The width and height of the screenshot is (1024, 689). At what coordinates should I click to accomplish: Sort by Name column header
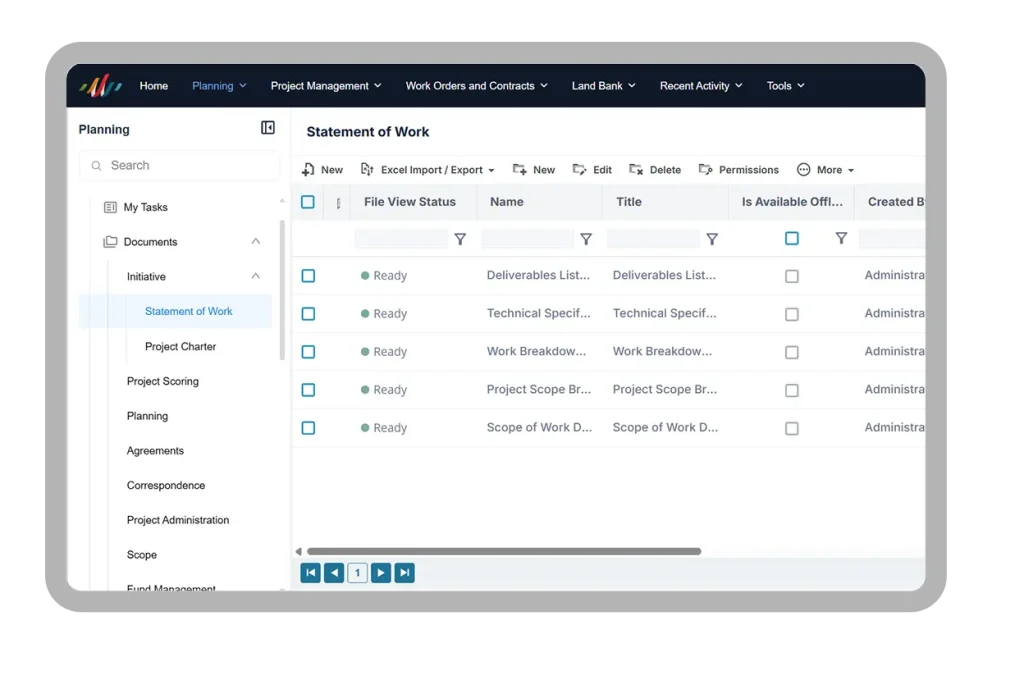click(x=507, y=202)
